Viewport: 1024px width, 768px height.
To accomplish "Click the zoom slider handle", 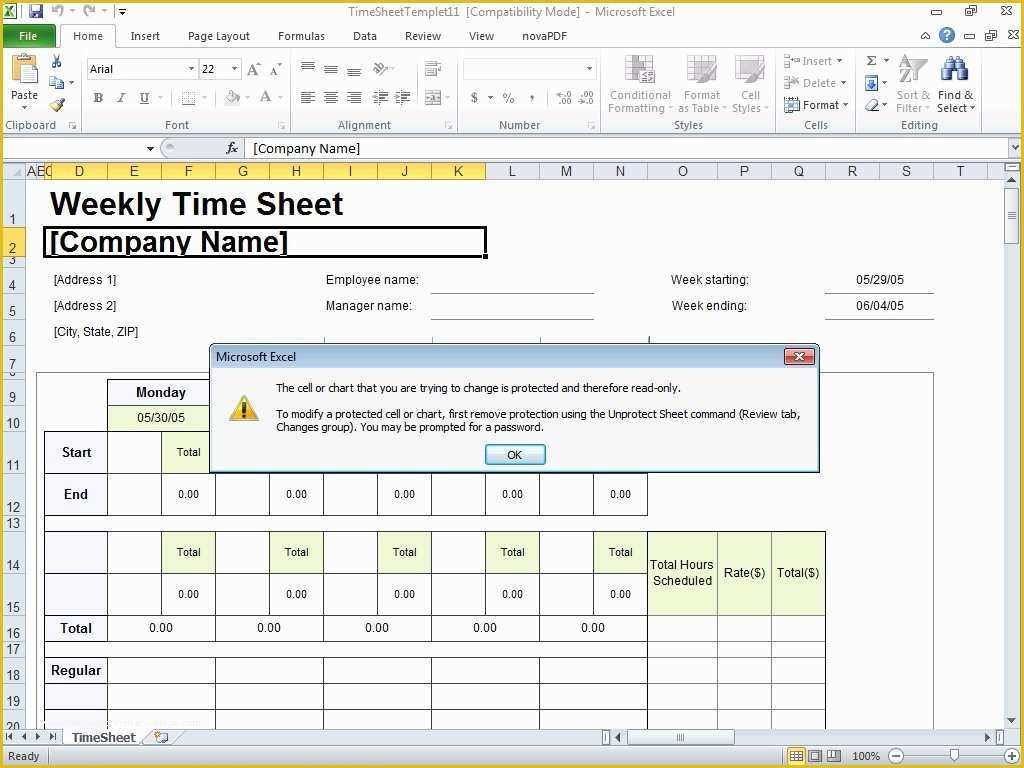I will click(x=954, y=756).
